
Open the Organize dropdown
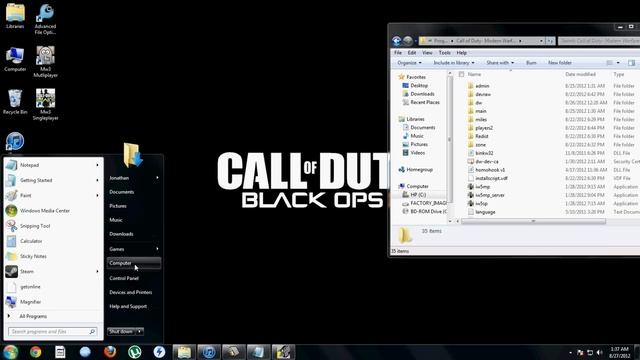click(x=409, y=63)
